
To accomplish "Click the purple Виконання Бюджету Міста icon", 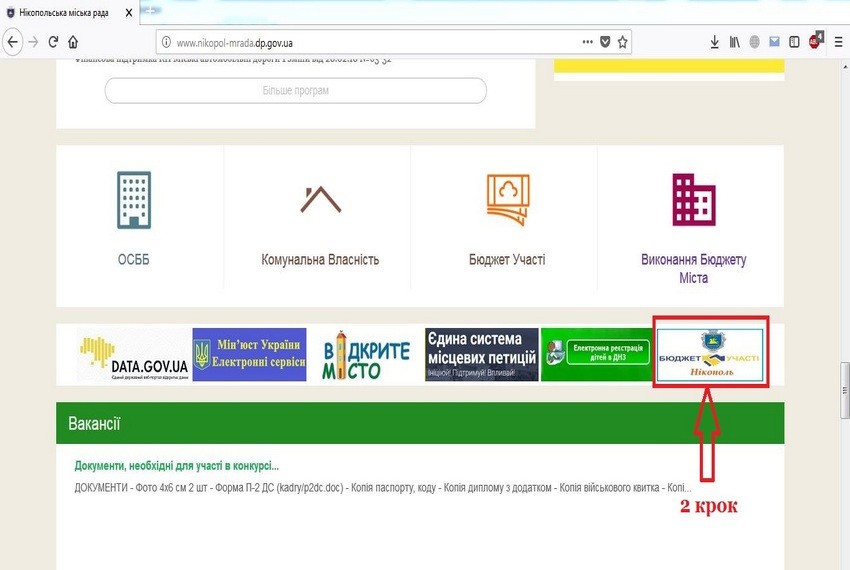I will tap(694, 200).
